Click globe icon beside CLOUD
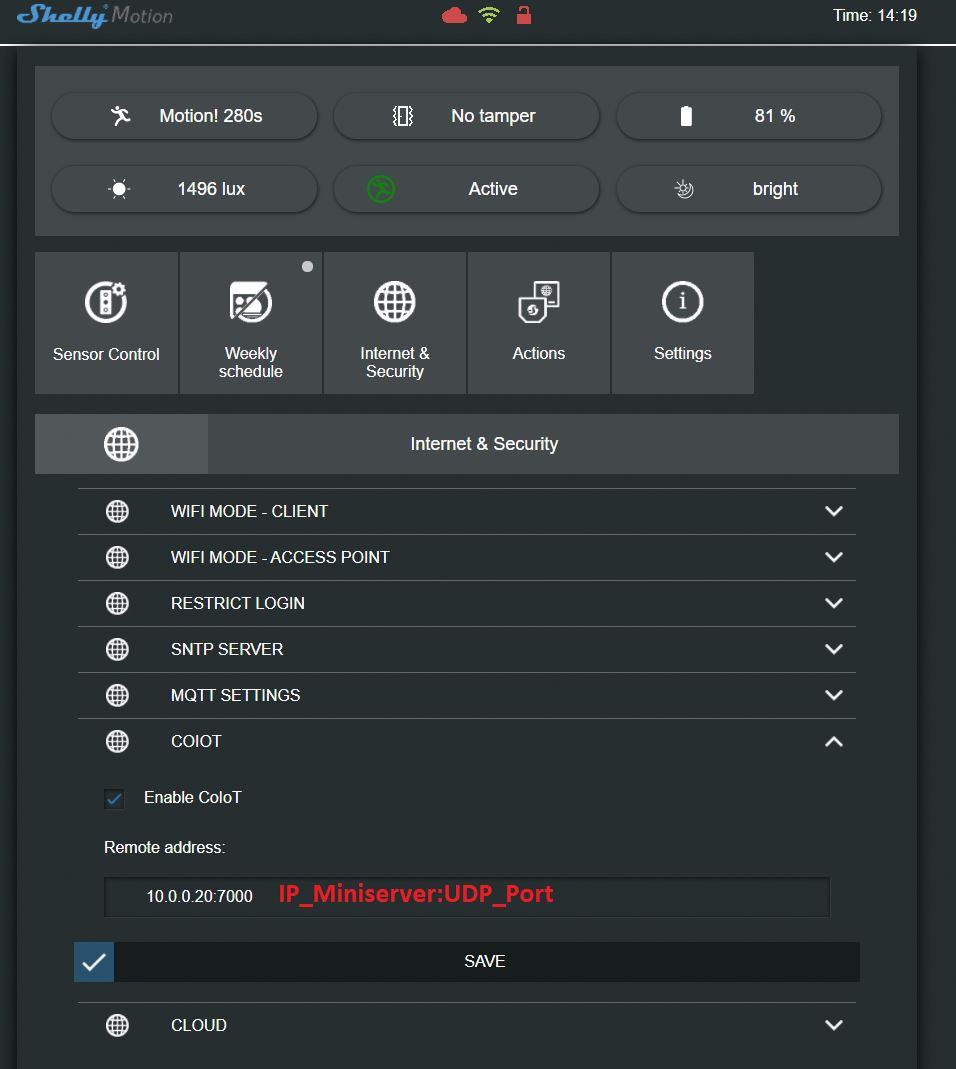The image size is (956, 1069). (x=117, y=1025)
